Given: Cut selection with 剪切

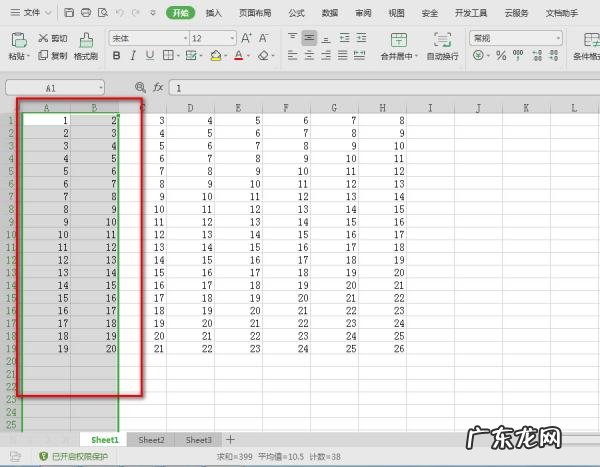Looking at the screenshot, I should tap(53, 38).
